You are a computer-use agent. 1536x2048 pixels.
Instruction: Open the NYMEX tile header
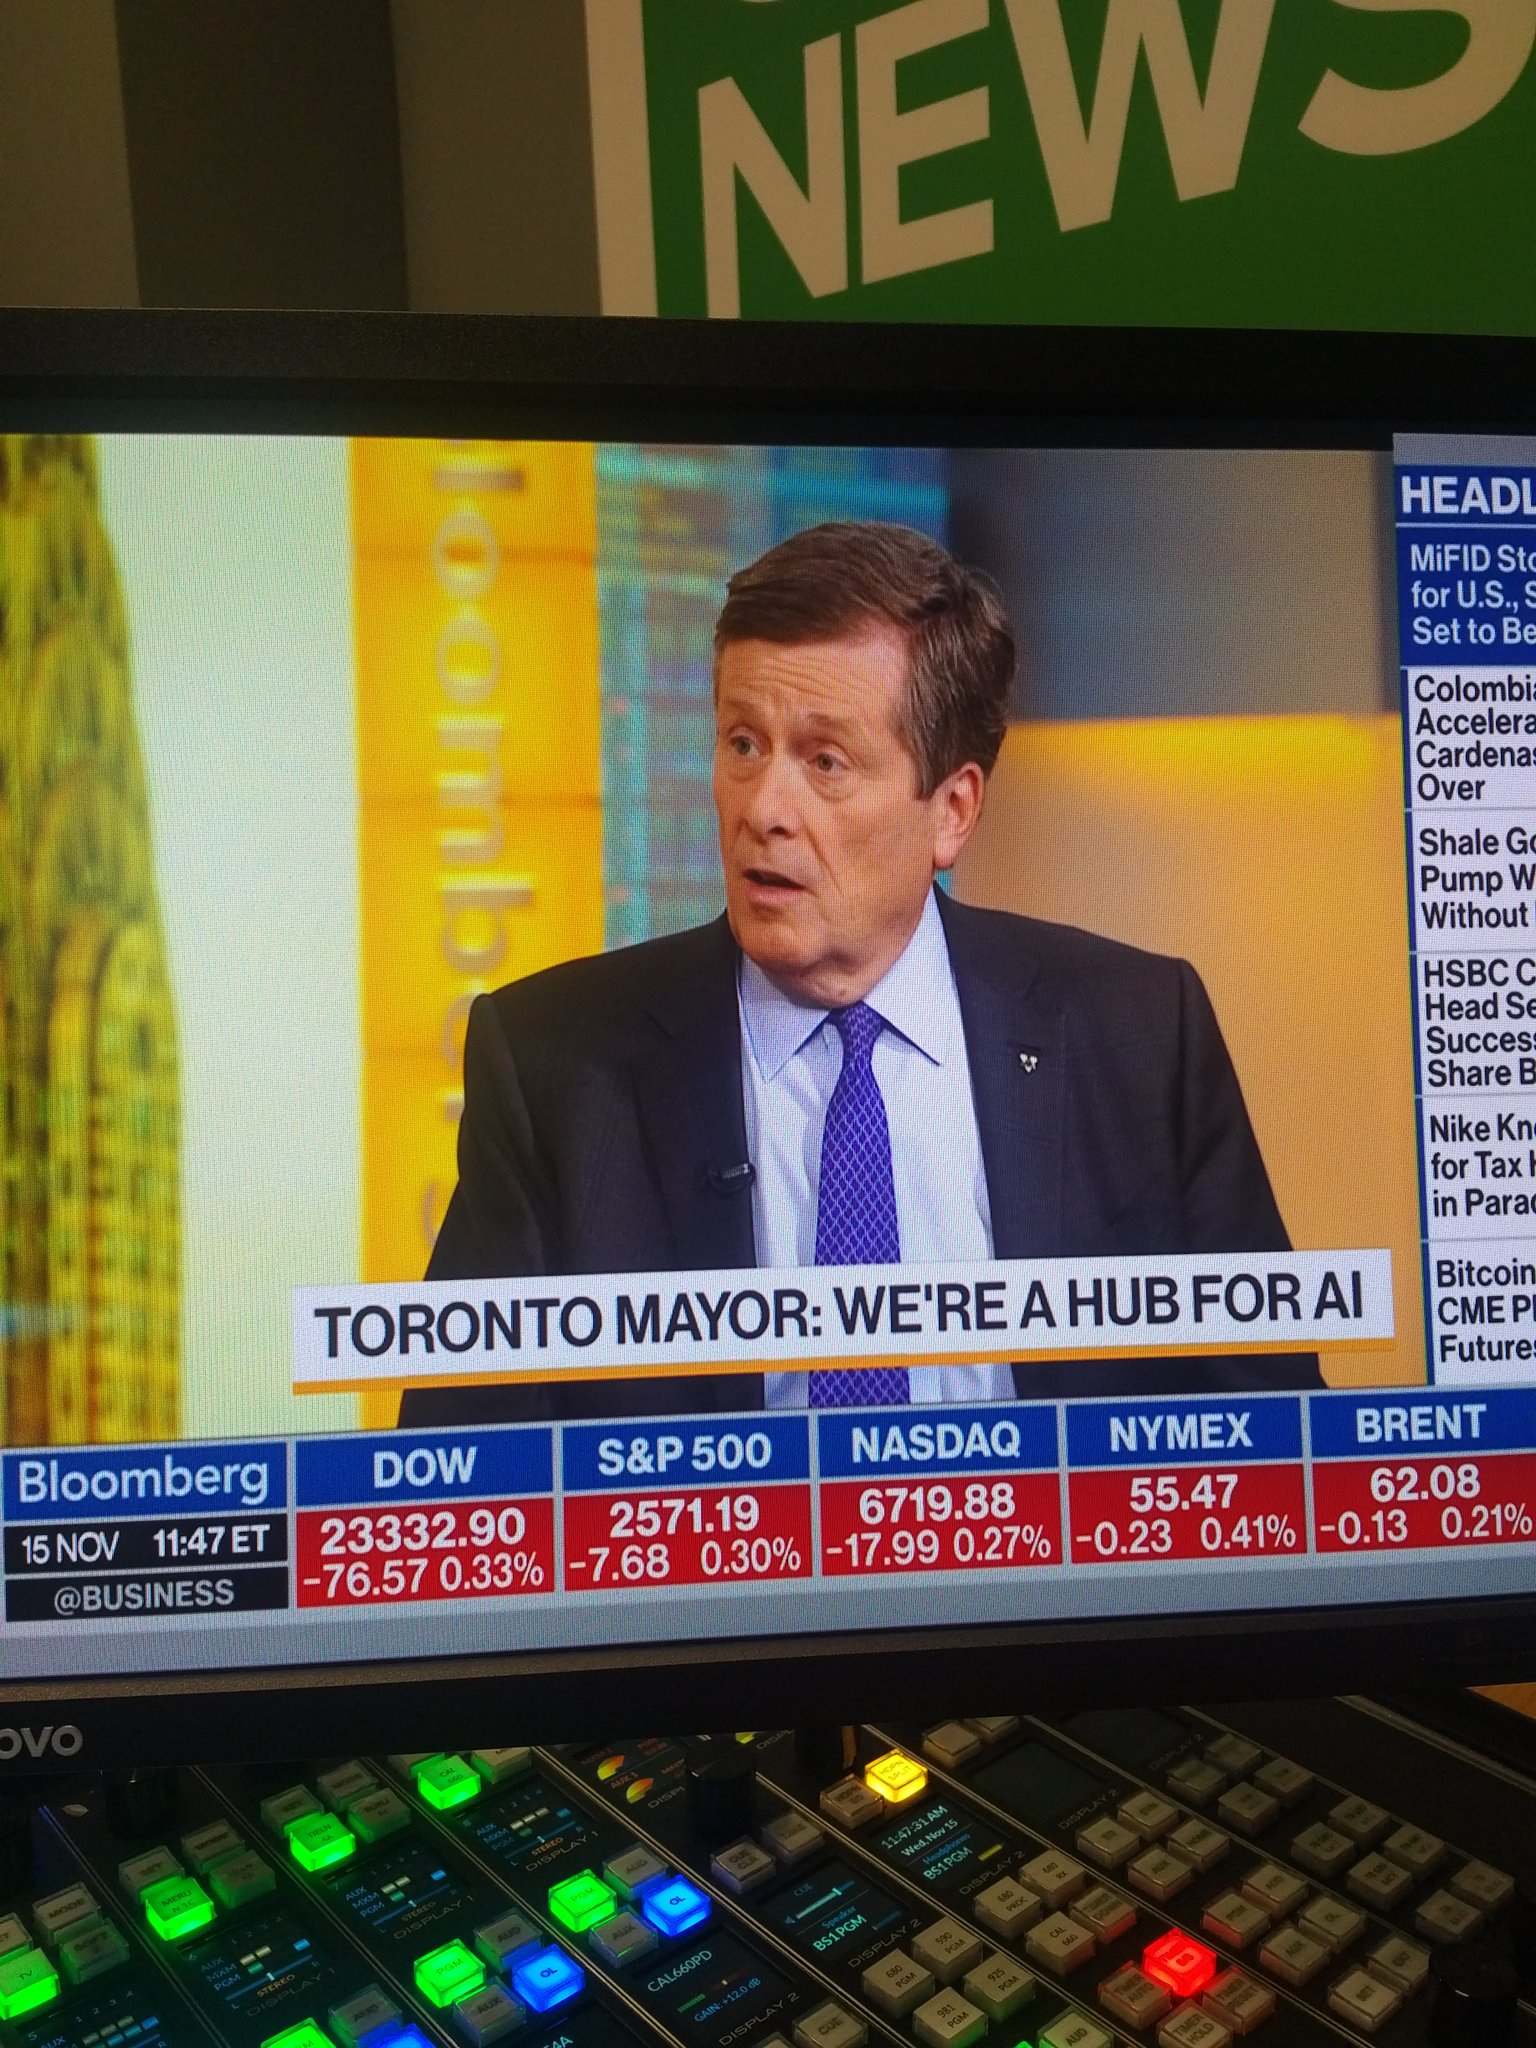tap(1181, 1431)
